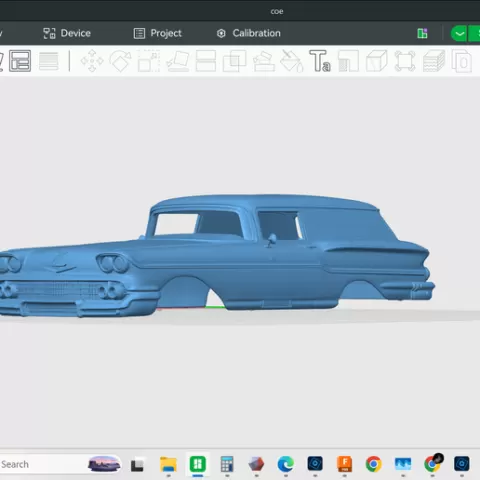The width and height of the screenshot is (480, 480).
Task: Click the green layout icon near the slice button
Action: pos(422,33)
